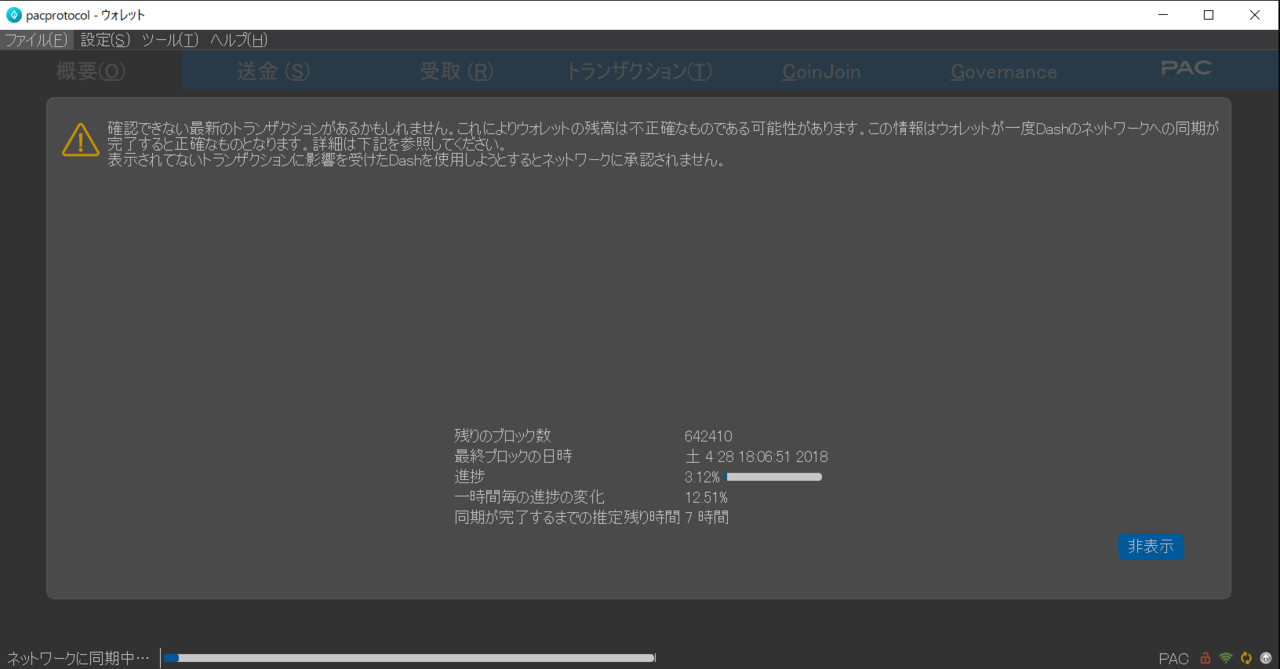This screenshot has width=1280, height=669.
Task: Open the ヘルプ(H) menu
Action: coord(238,40)
